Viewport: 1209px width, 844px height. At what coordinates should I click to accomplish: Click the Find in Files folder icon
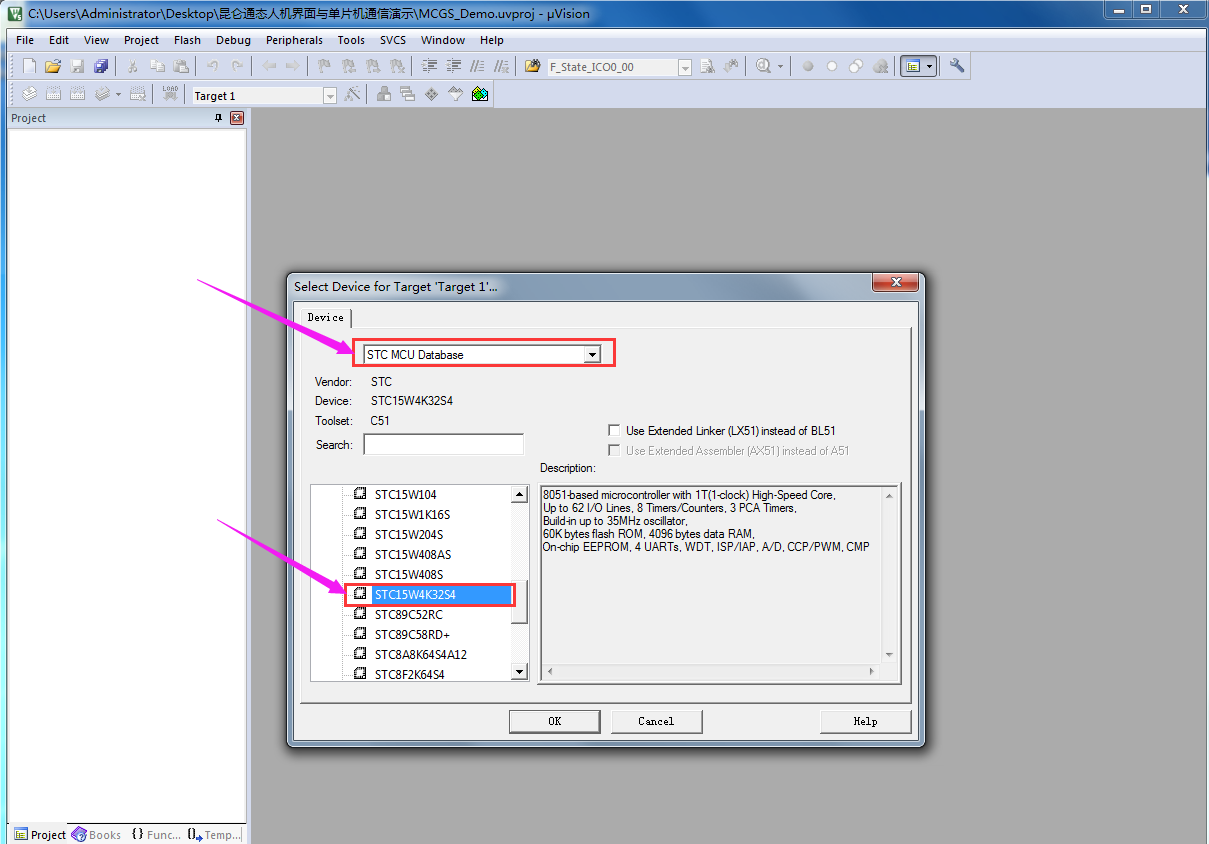pyautogui.click(x=532, y=66)
